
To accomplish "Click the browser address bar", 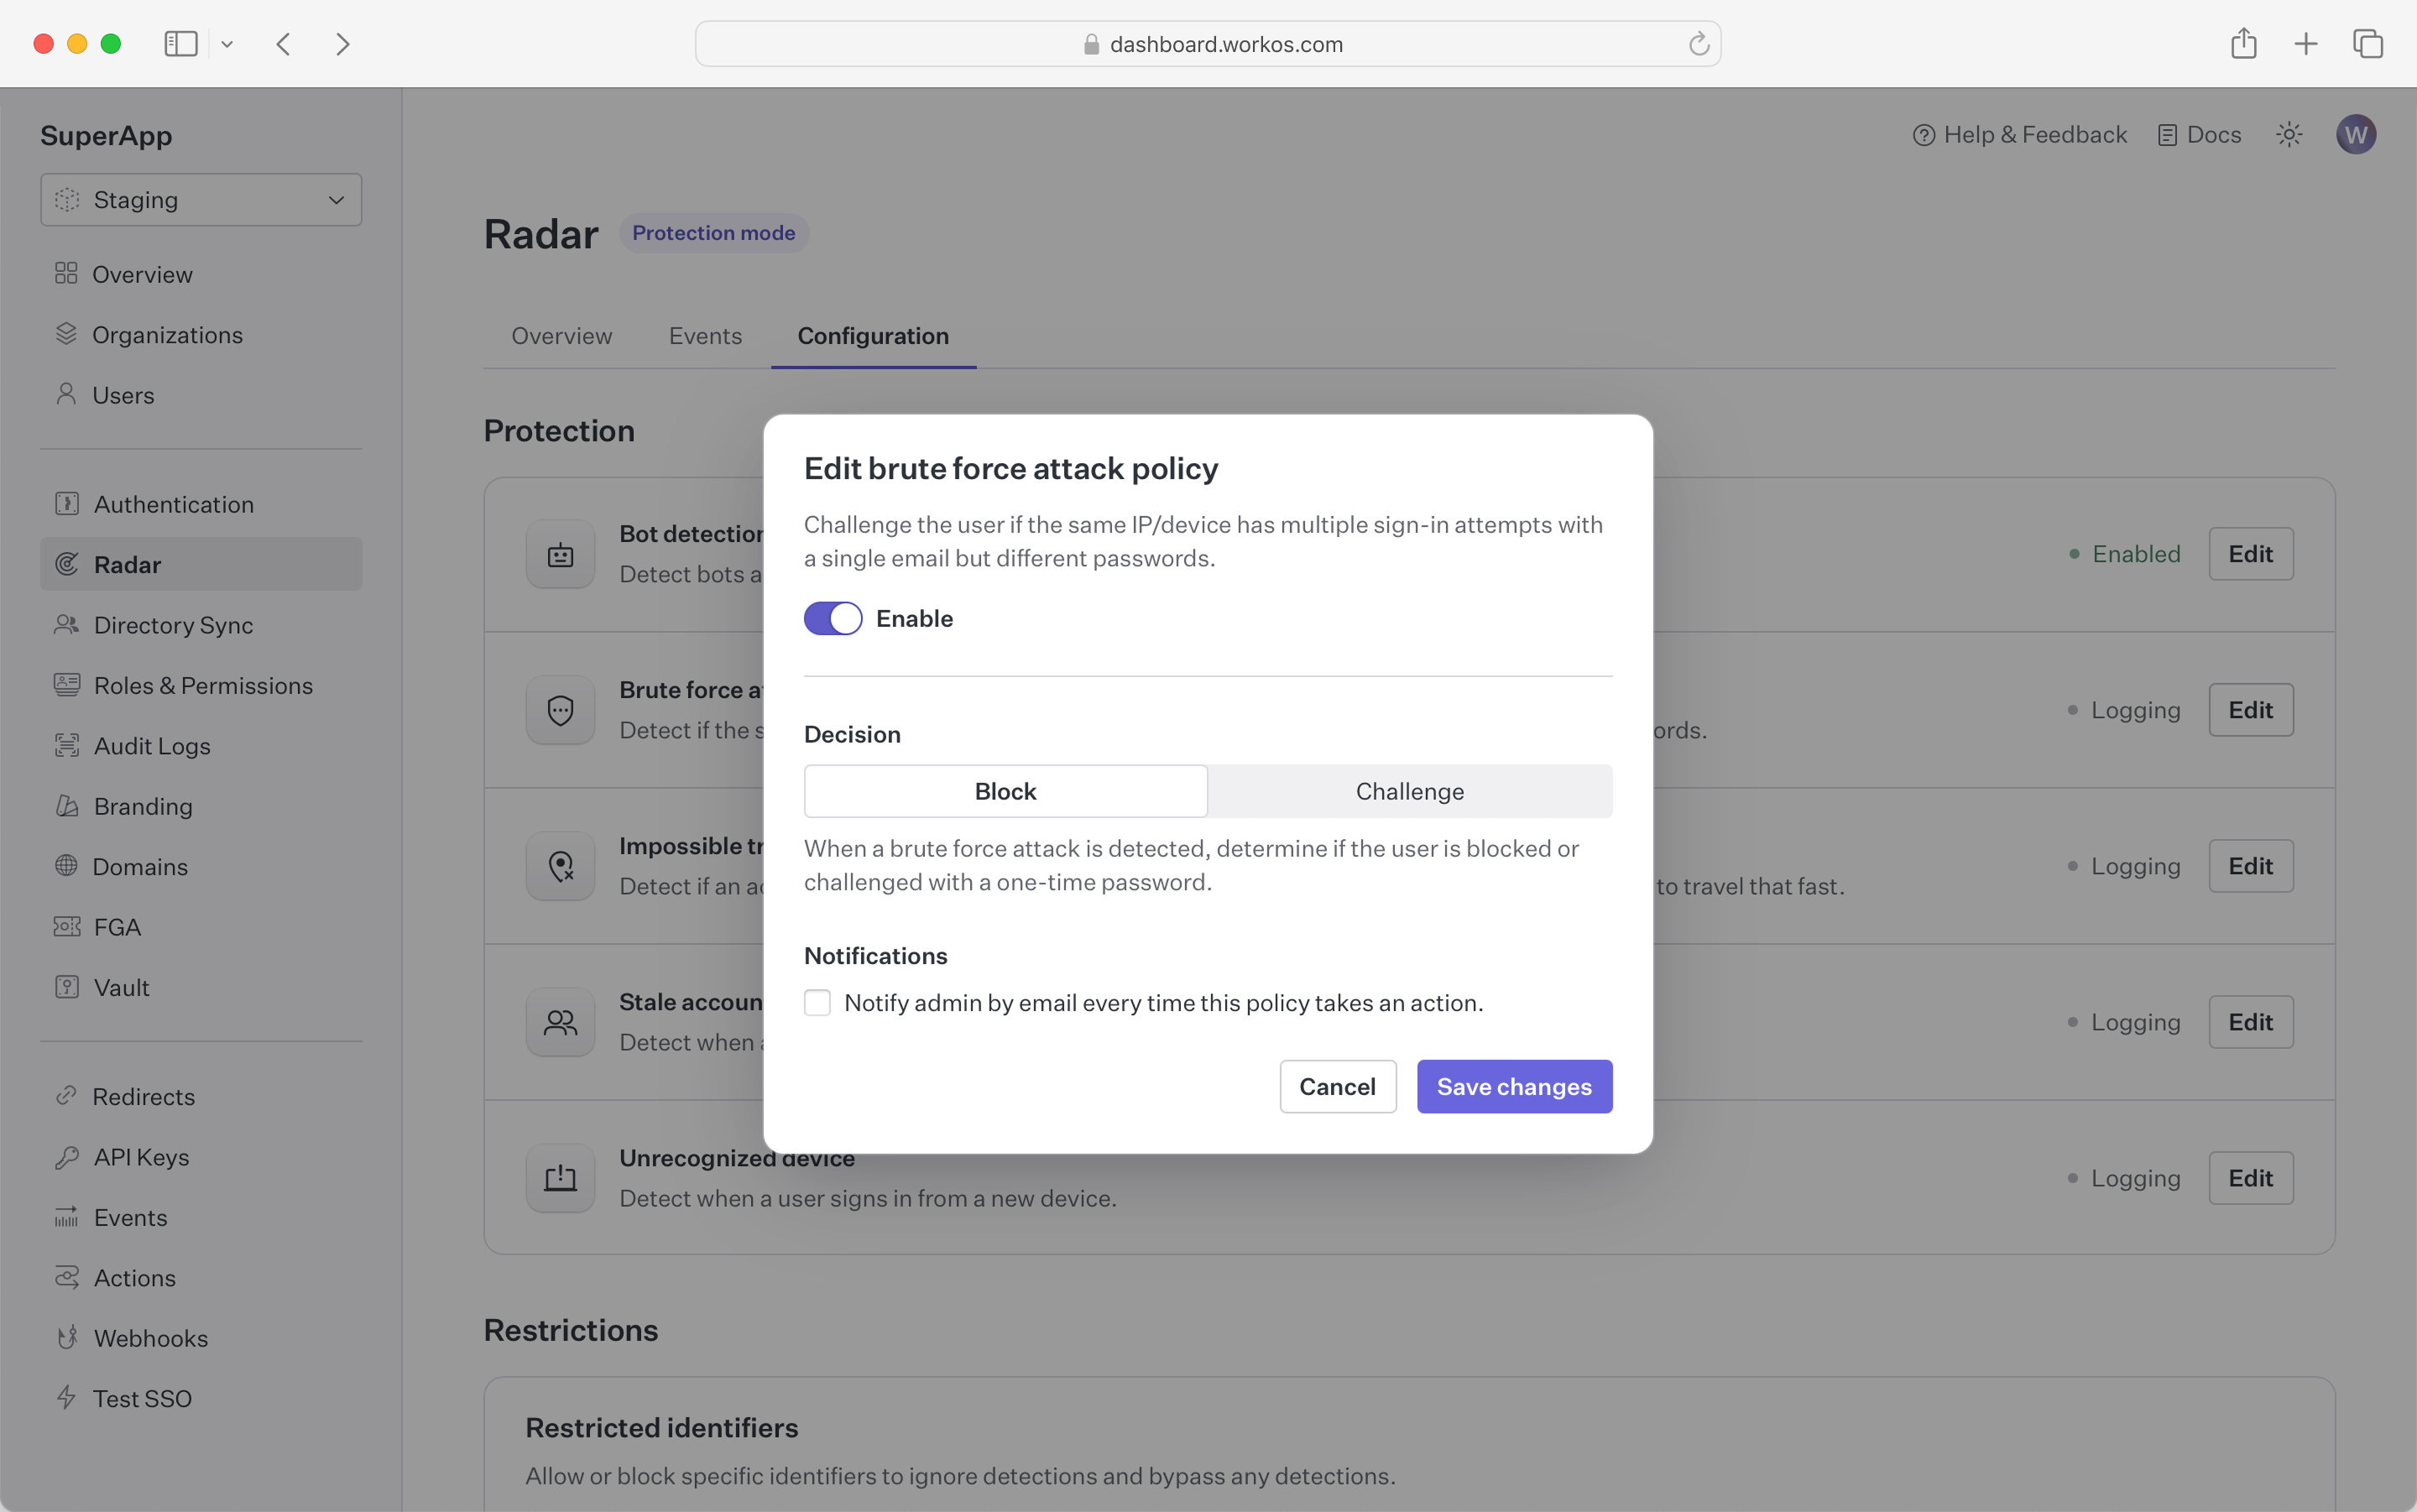I will click(1207, 44).
